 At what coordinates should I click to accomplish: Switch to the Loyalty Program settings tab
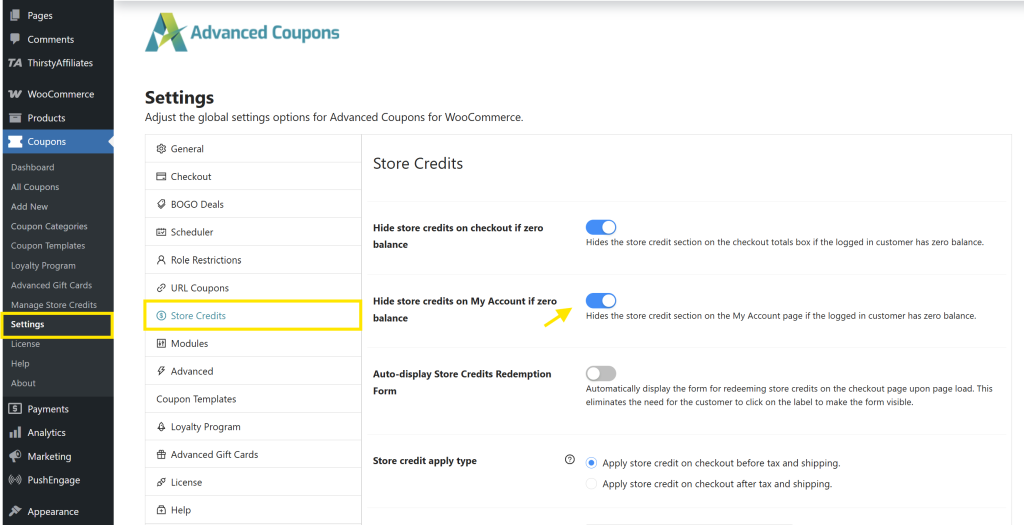click(x=205, y=427)
